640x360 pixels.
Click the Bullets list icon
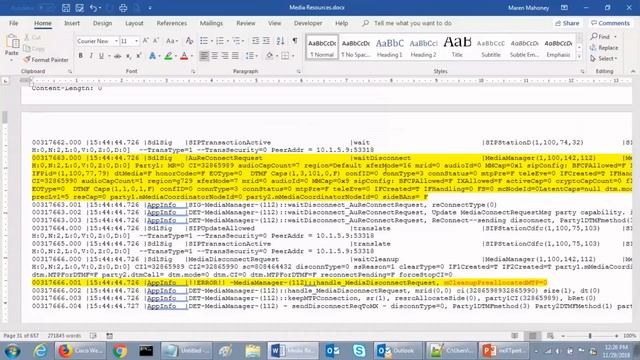[x=204, y=40]
